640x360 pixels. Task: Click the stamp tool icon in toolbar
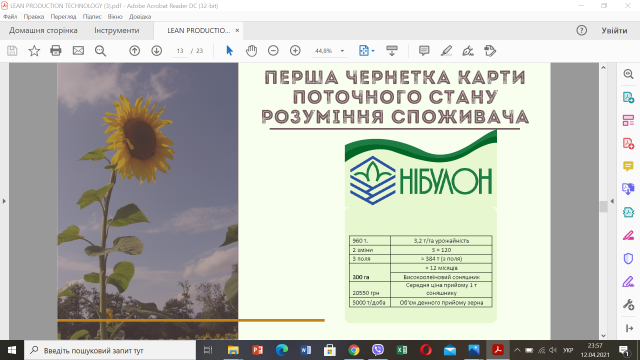tap(490, 51)
